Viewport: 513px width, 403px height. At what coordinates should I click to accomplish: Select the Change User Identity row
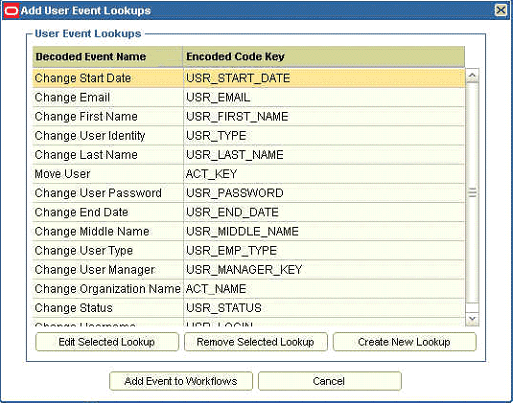(x=248, y=136)
